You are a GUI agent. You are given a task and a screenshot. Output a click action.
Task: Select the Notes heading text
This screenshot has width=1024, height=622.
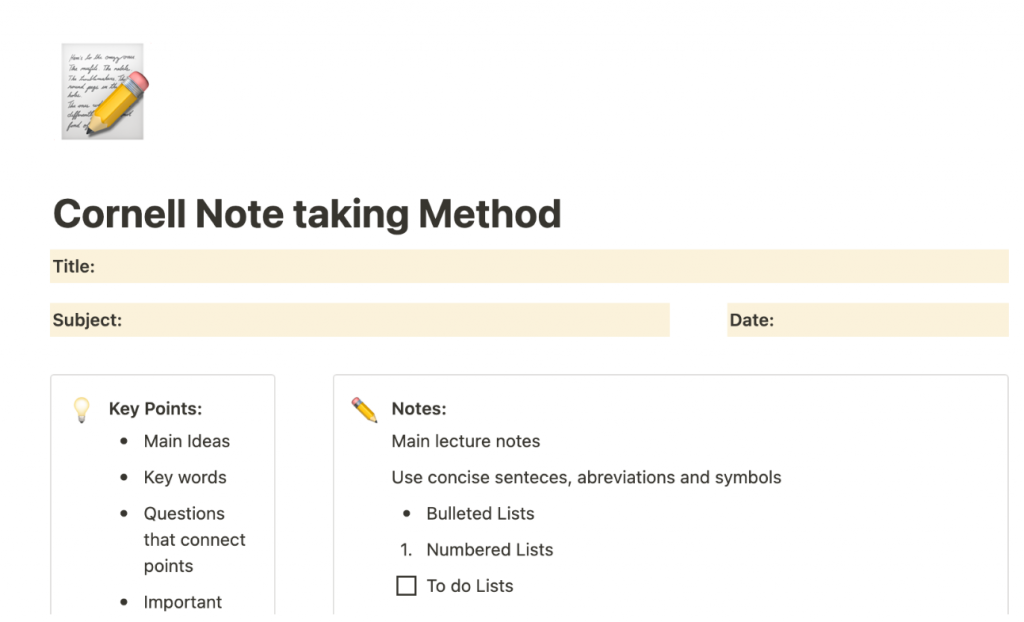[418, 409]
